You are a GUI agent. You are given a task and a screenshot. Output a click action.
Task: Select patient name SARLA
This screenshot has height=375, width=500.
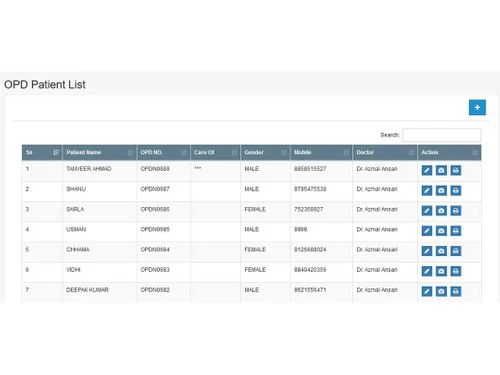click(75, 209)
